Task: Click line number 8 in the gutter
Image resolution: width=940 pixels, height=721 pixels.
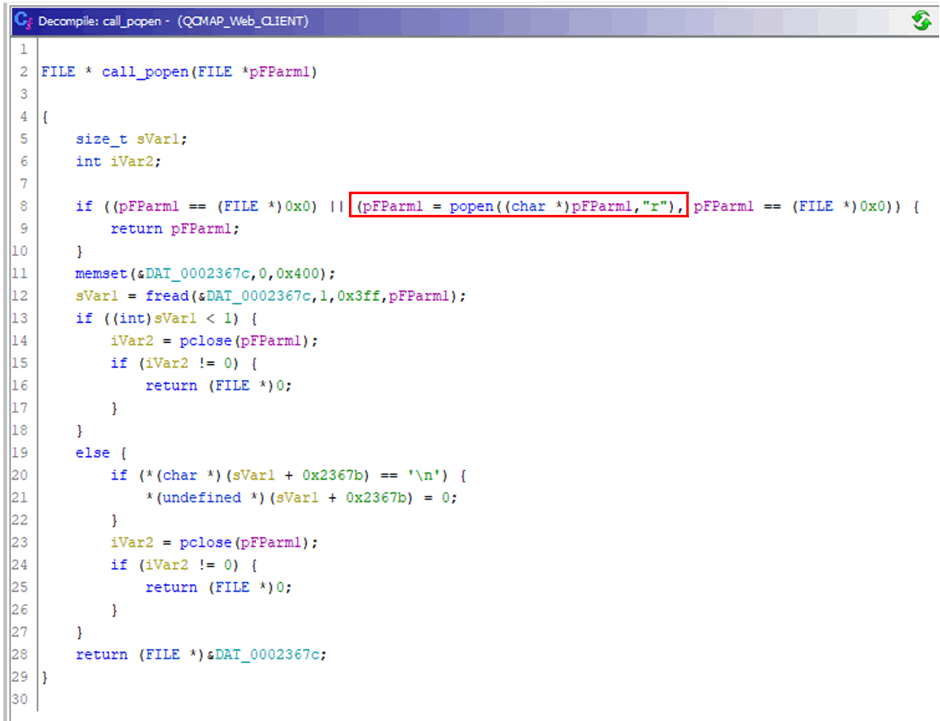Action: click(x=23, y=206)
